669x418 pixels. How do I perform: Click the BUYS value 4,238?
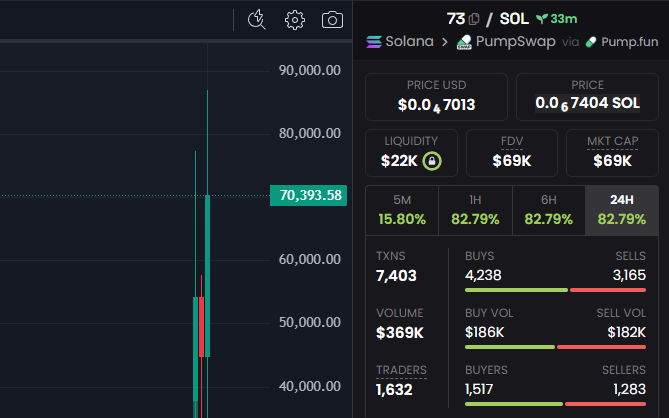click(483, 276)
